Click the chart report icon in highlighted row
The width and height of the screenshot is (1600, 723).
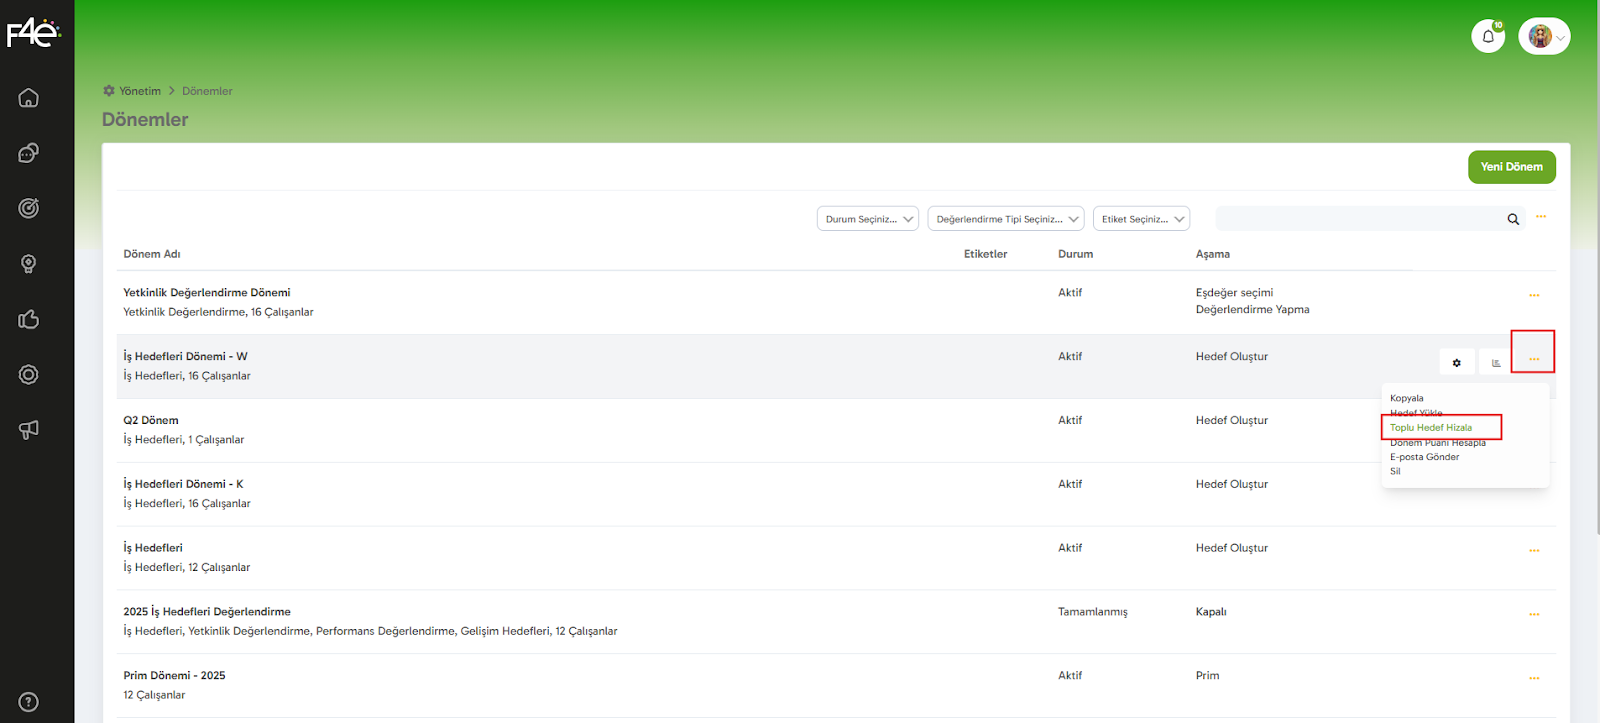(x=1496, y=363)
